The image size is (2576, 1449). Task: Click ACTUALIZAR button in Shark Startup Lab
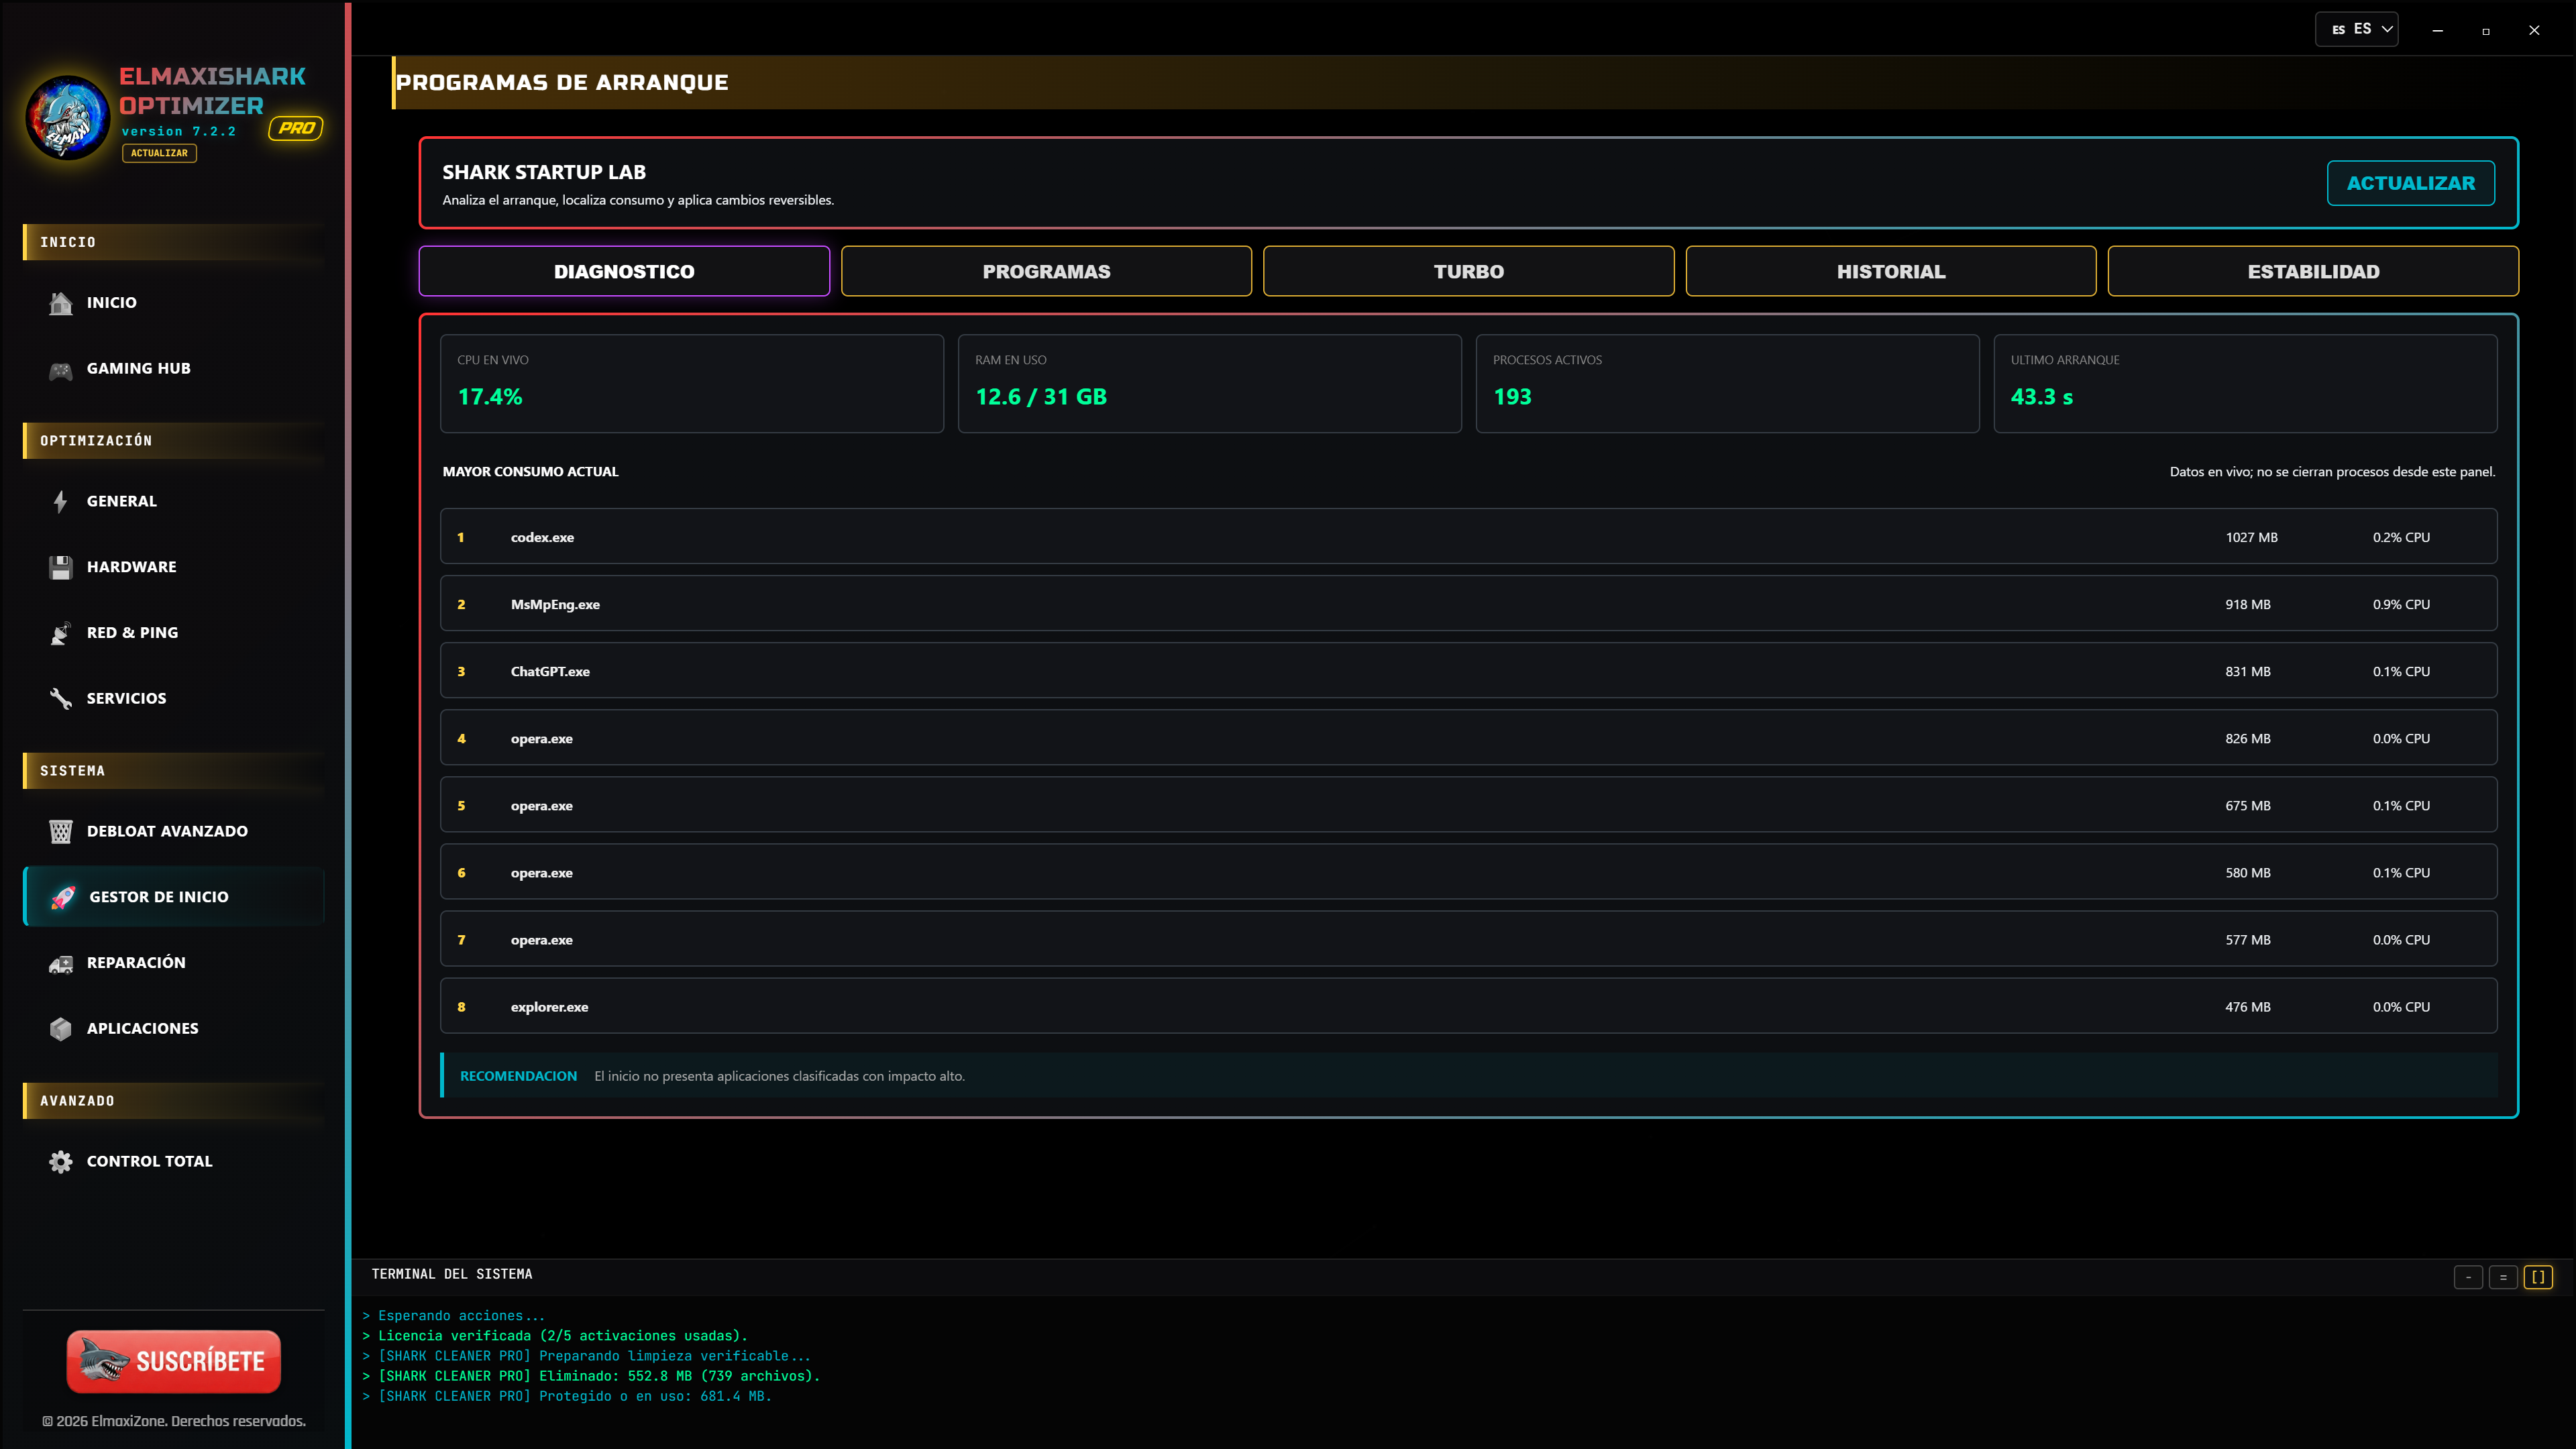pyautogui.click(x=2410, y=183)
